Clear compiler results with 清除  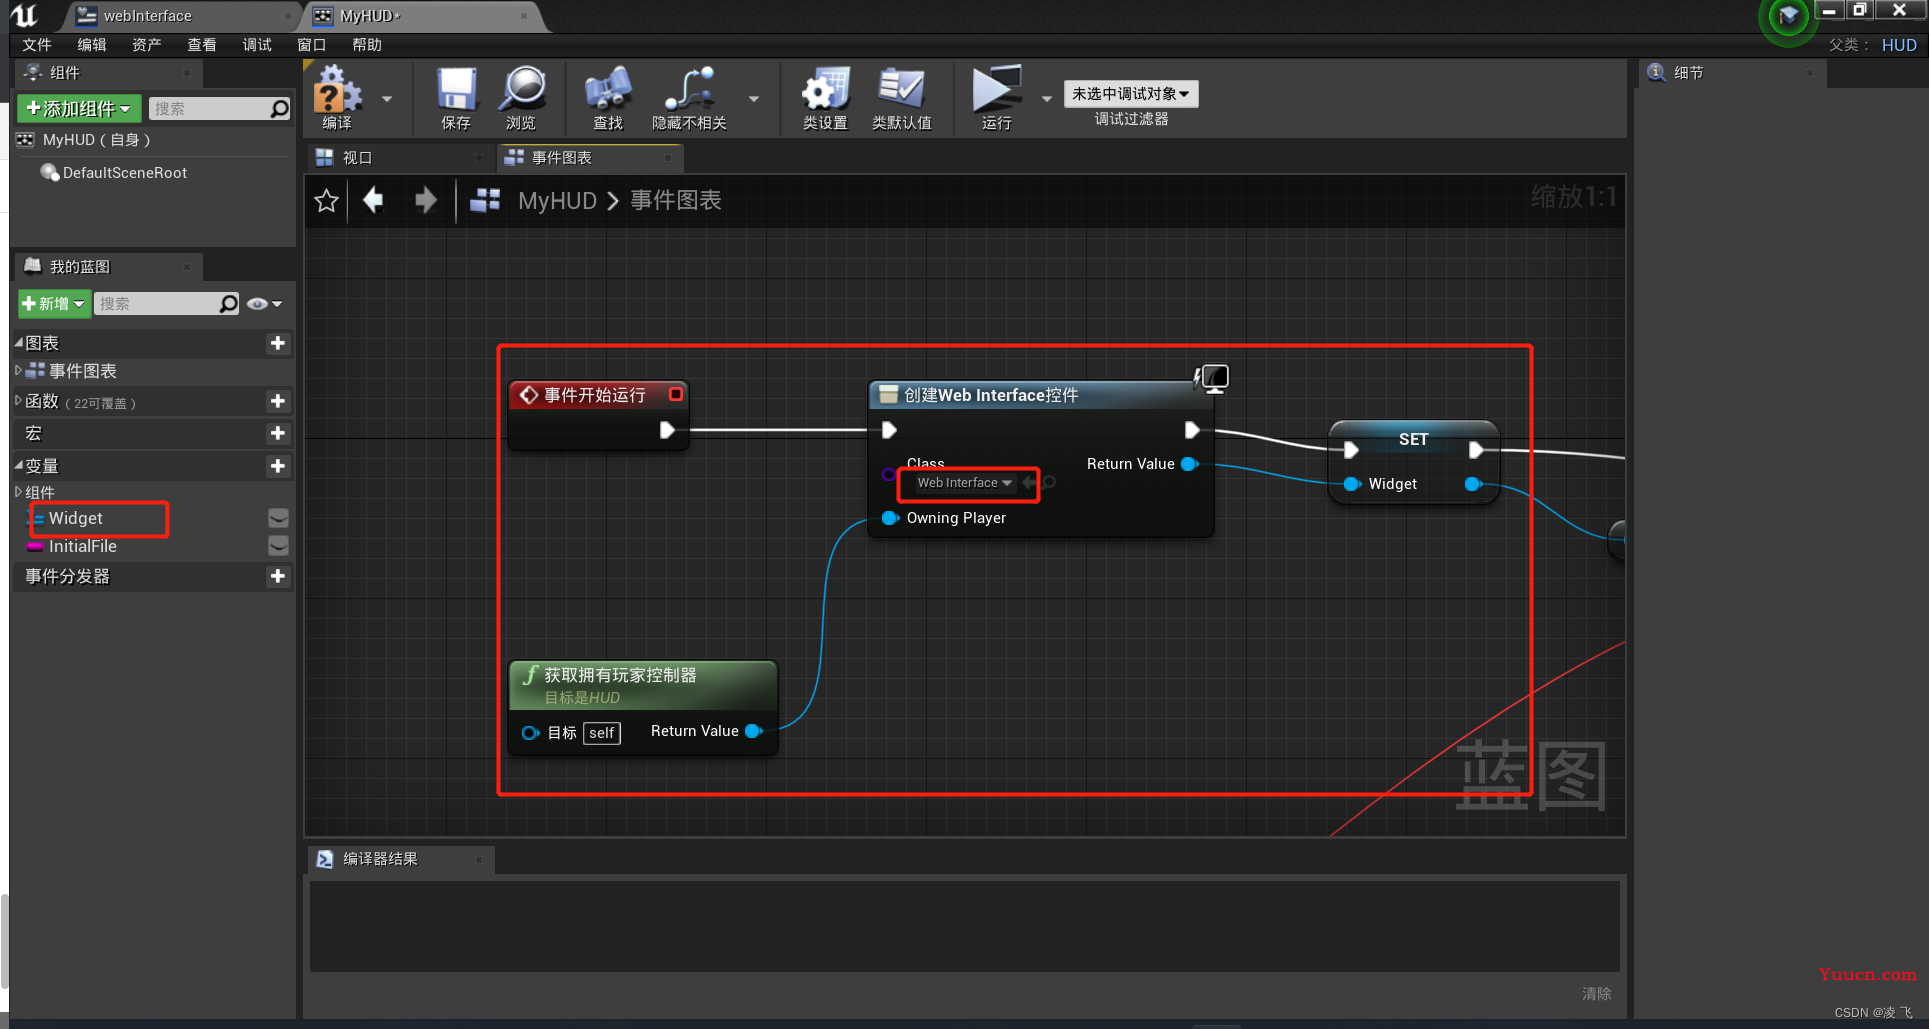[x=1597, y=993]
